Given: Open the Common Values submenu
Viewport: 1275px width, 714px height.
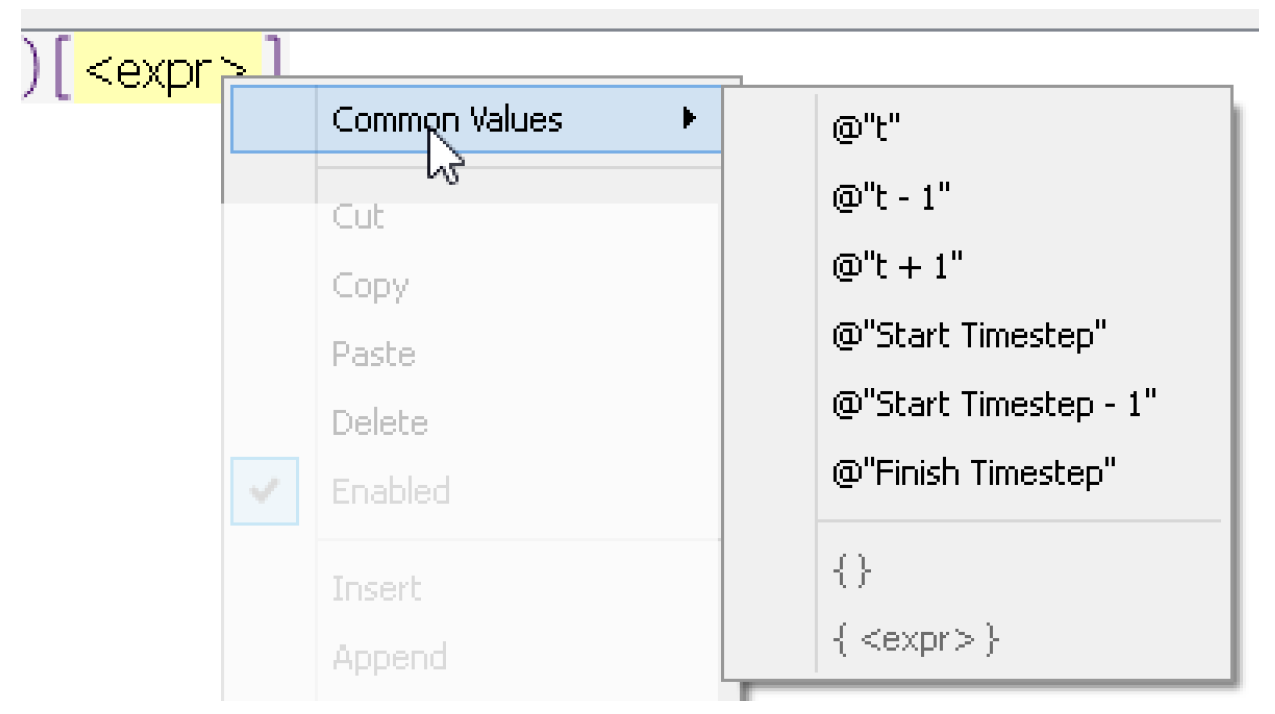Looking at the screenshot, I should coord(447,120).
